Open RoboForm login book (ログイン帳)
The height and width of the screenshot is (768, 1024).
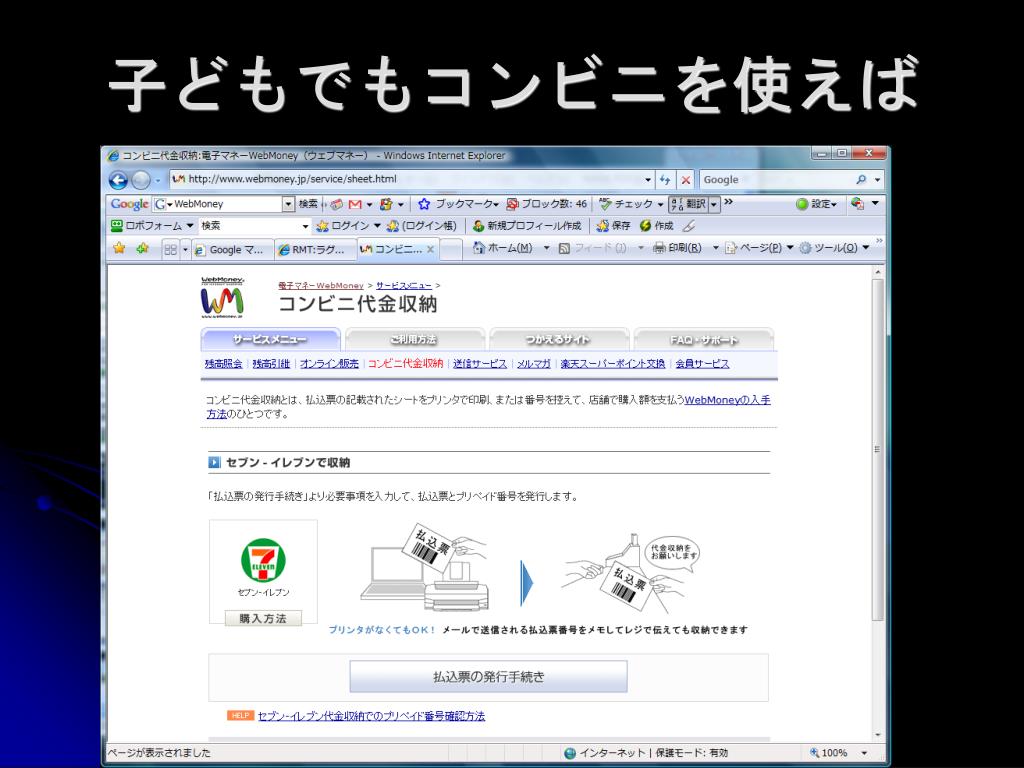[x=421, y=226]
